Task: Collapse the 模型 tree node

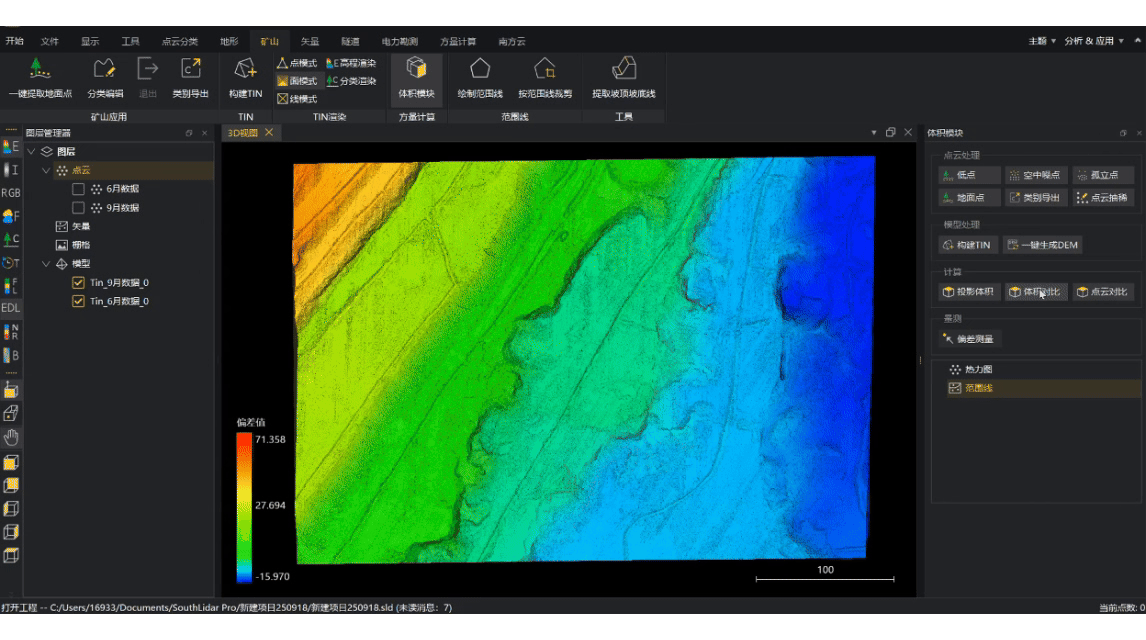Action: [x=46, y=264]
